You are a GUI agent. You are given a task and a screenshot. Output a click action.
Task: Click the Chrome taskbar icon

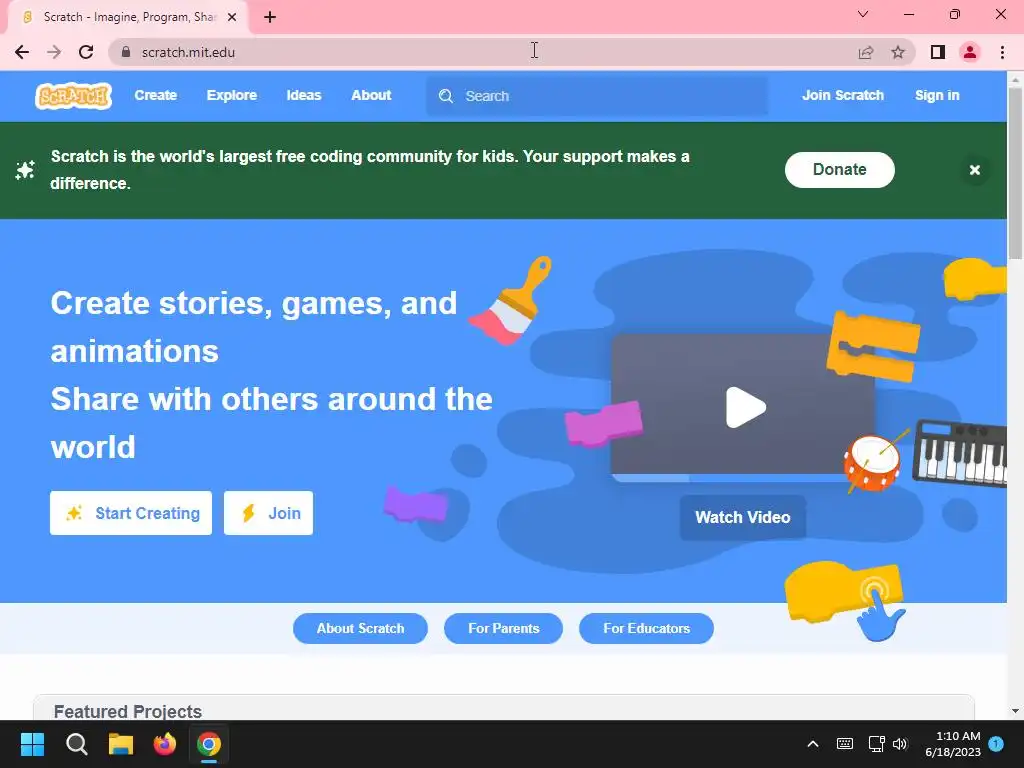coord(209,744)
